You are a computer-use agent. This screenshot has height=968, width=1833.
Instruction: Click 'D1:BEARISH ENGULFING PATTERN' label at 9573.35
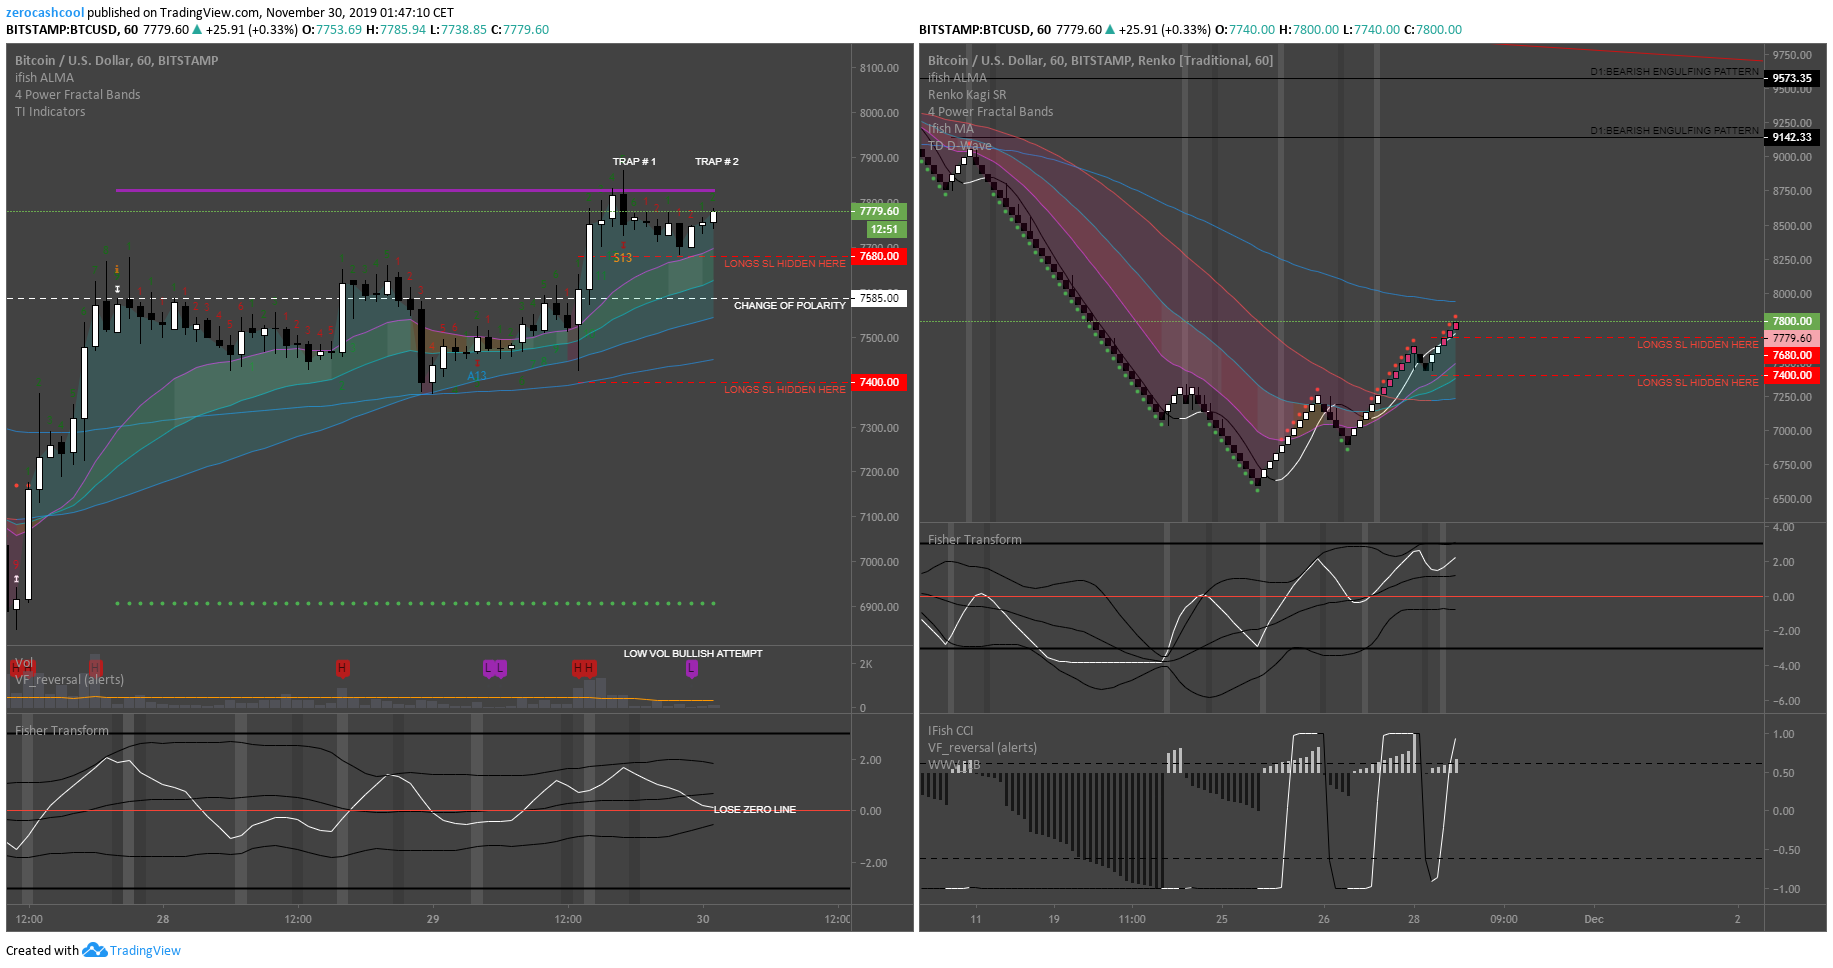[x=1674, y=72]
